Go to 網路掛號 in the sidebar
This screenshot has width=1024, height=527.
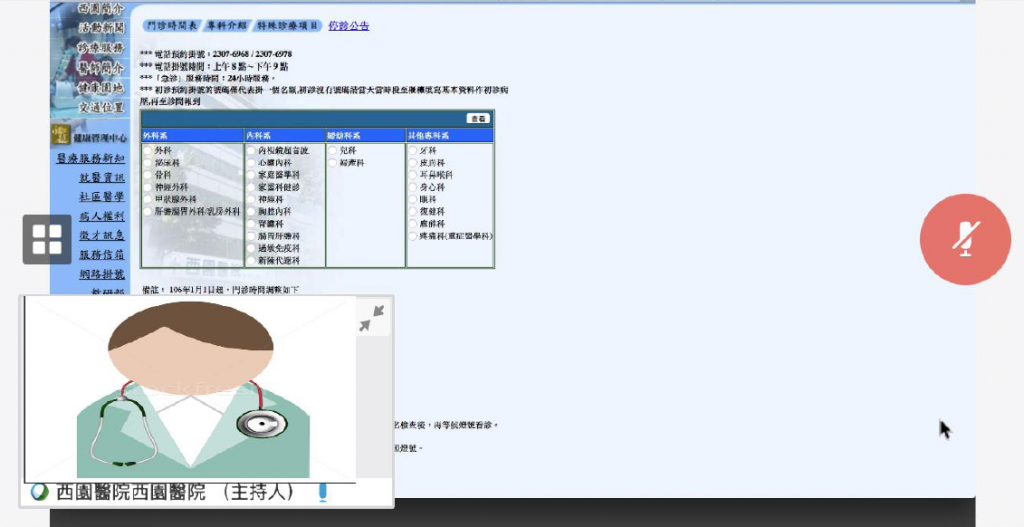(101, 274)
